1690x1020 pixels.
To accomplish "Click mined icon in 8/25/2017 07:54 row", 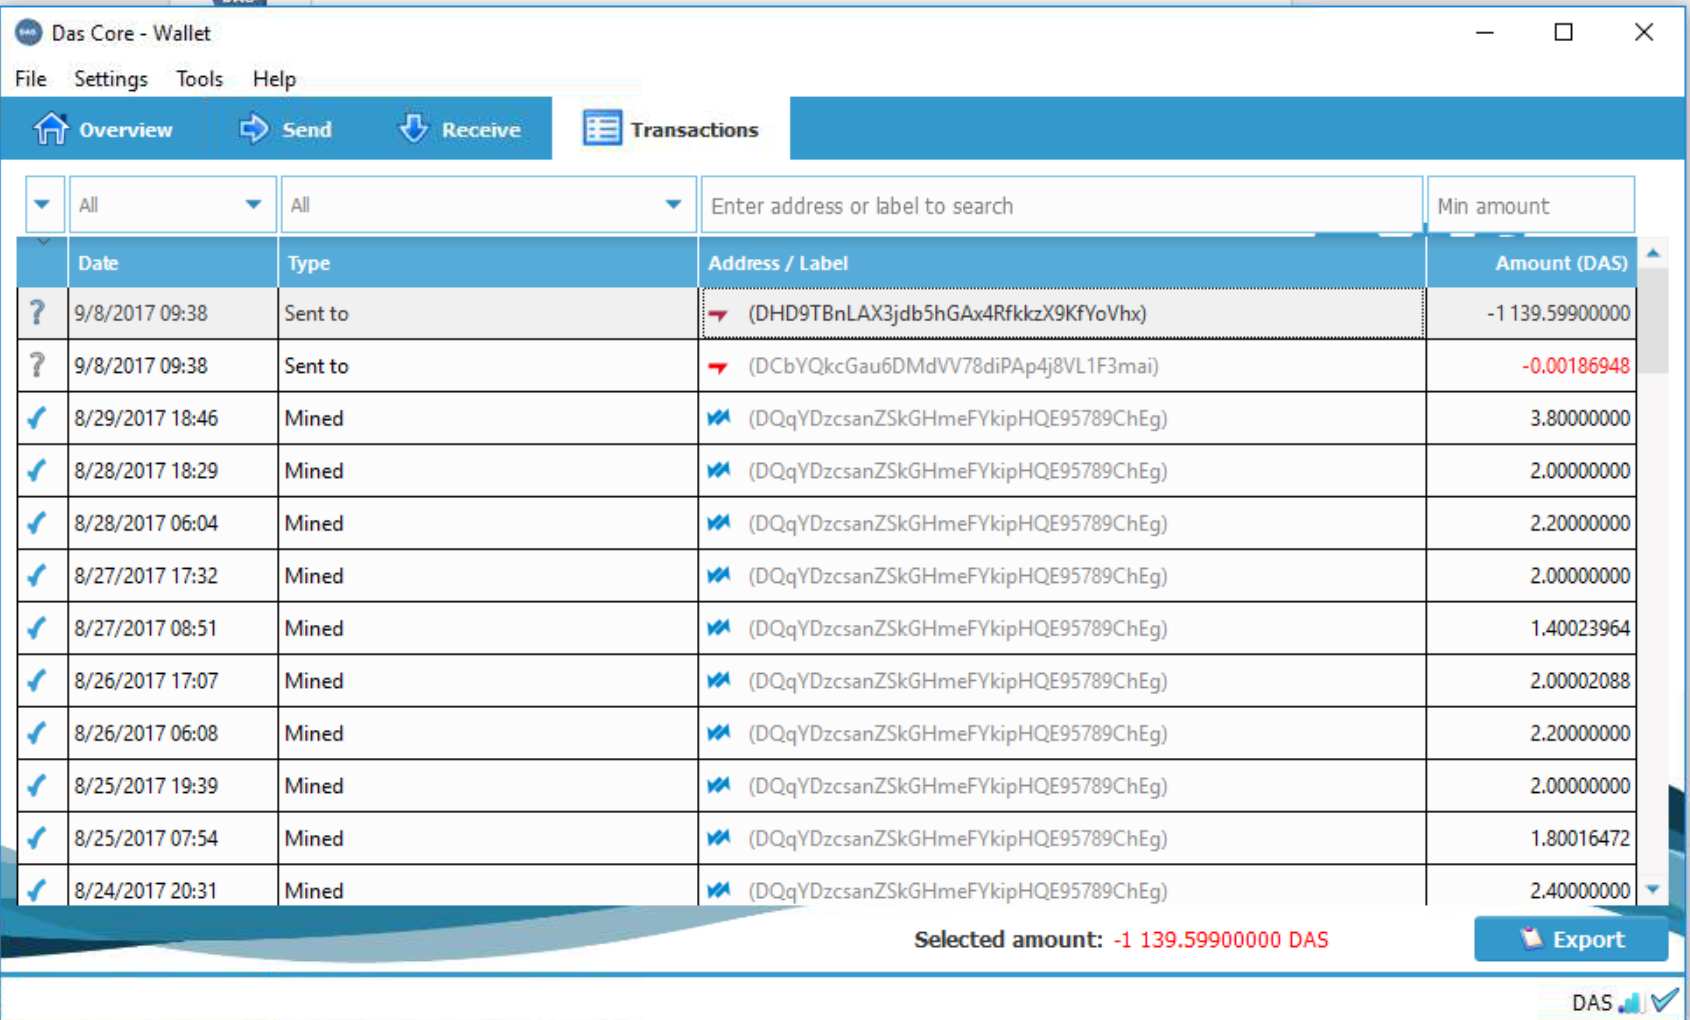I will coord(719,838).
